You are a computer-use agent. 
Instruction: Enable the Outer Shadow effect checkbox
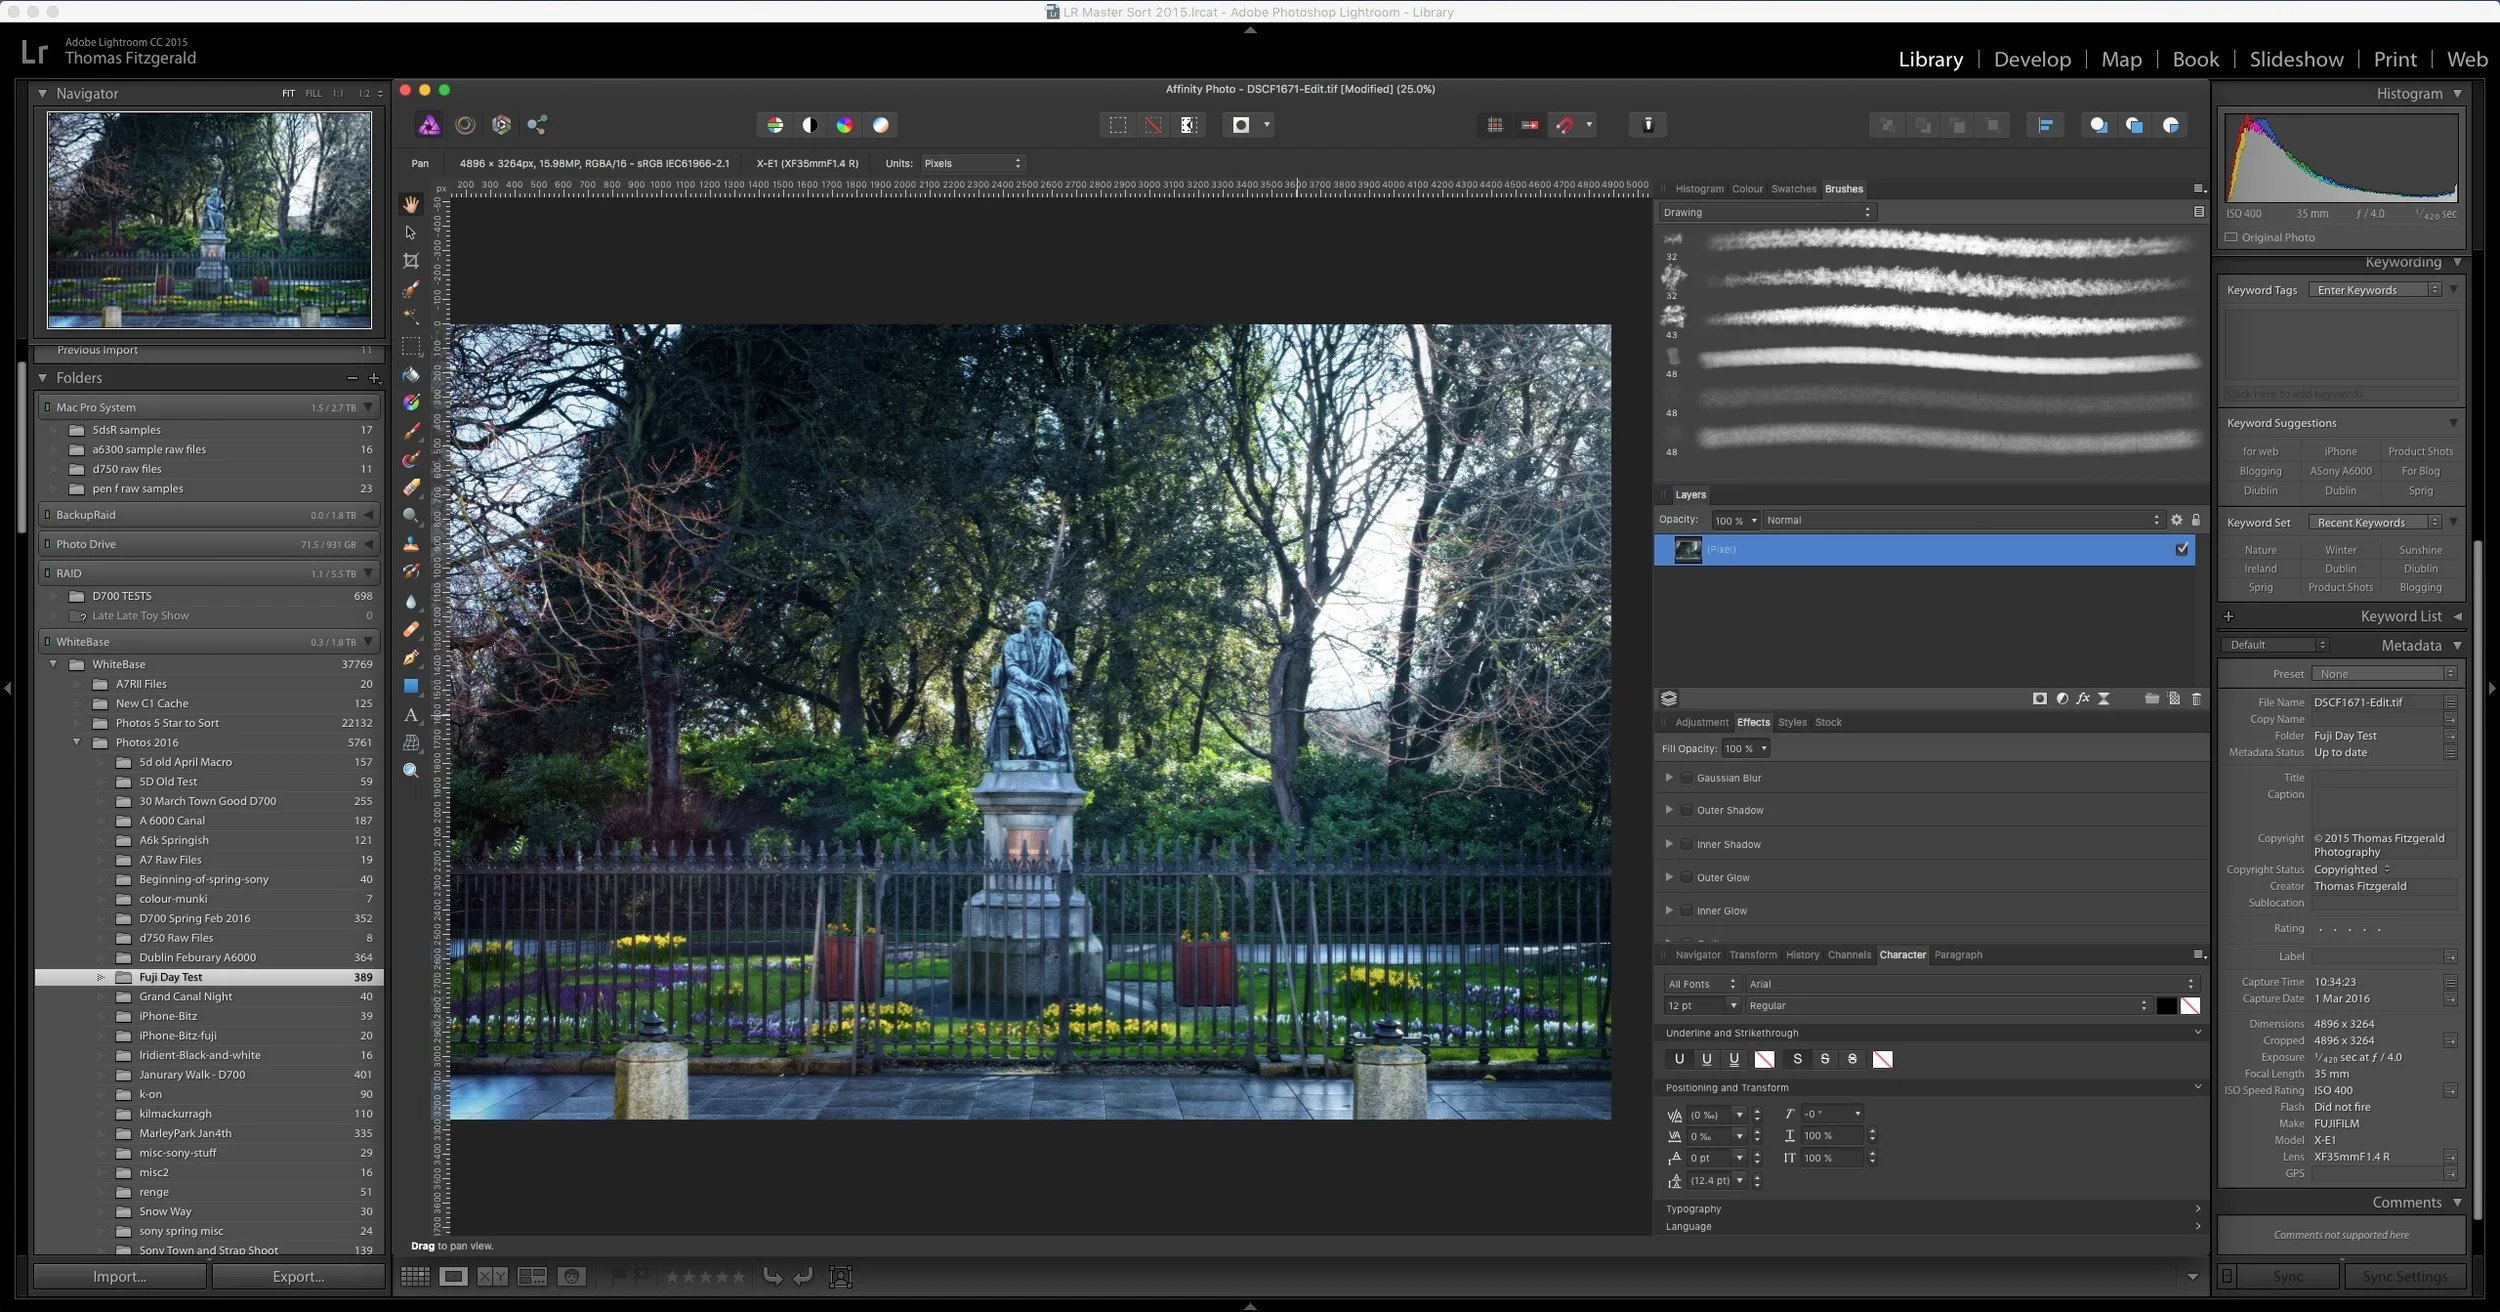(x=1687, y=810)
